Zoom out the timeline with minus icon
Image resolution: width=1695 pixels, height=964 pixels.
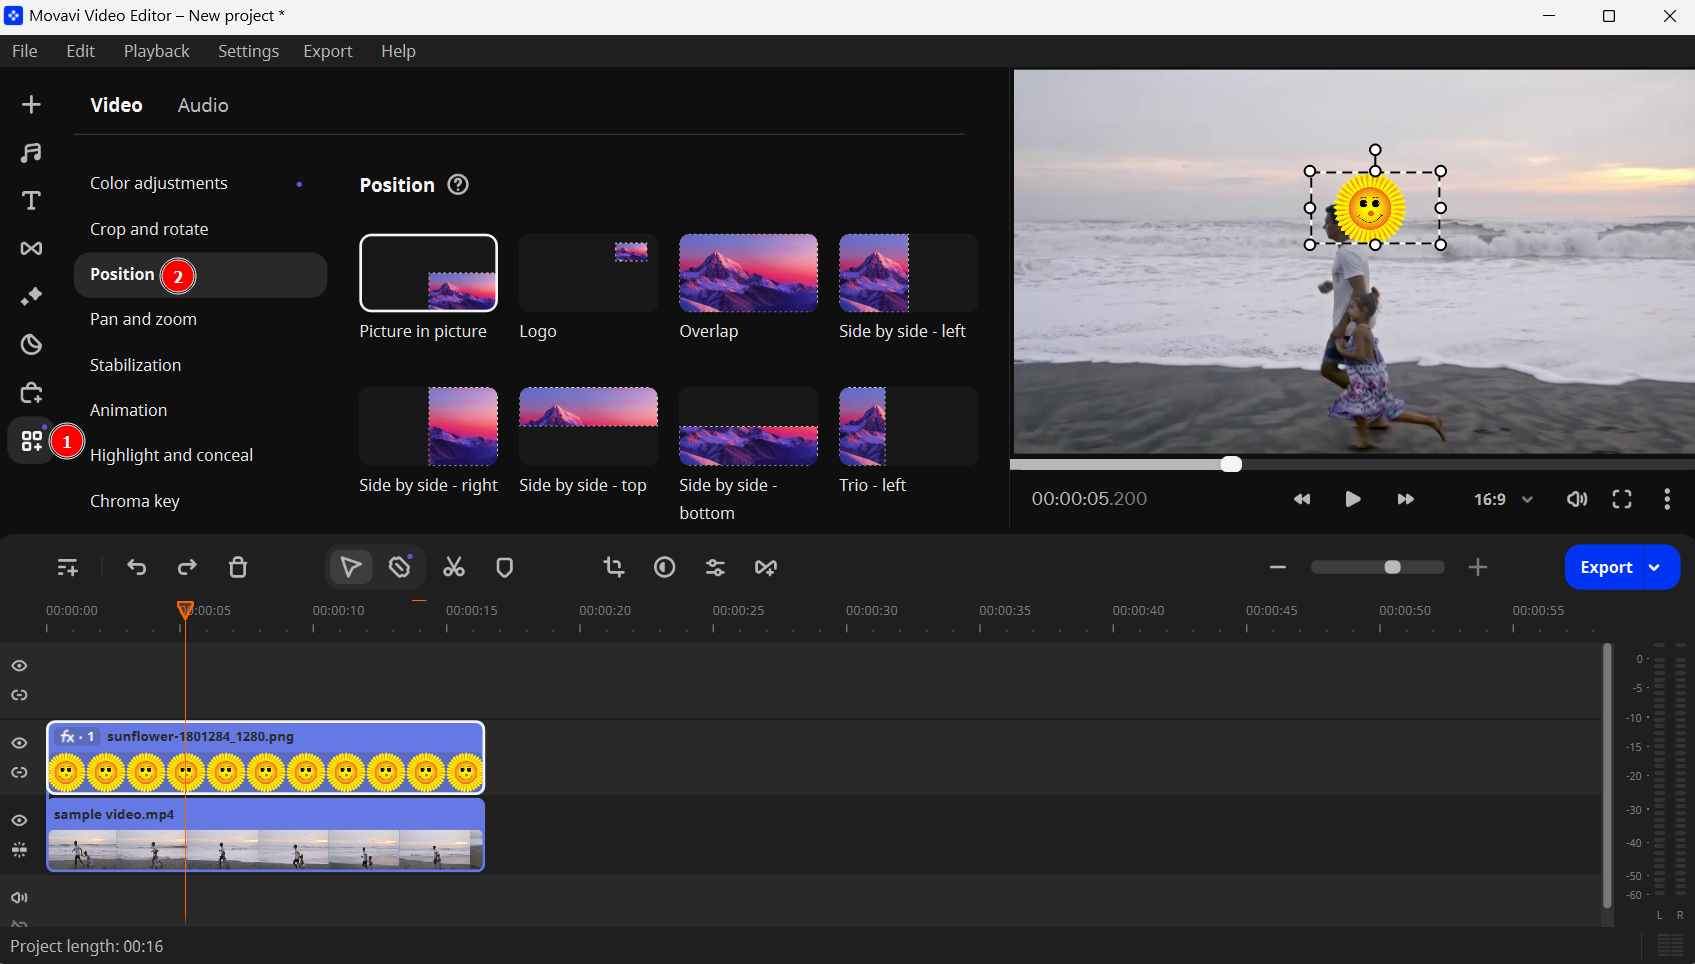(1278, 568)
